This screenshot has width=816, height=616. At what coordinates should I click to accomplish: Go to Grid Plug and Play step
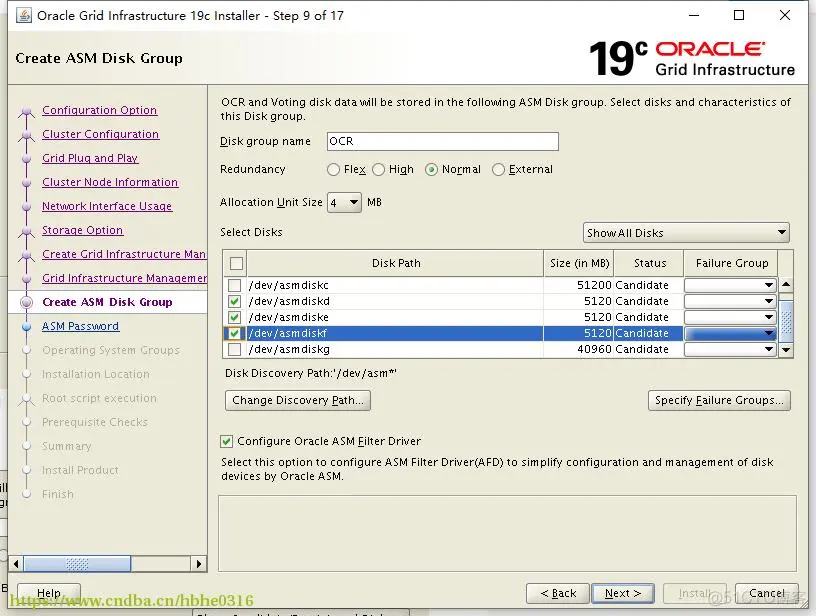pyautogui.click(x=90, y=158)
